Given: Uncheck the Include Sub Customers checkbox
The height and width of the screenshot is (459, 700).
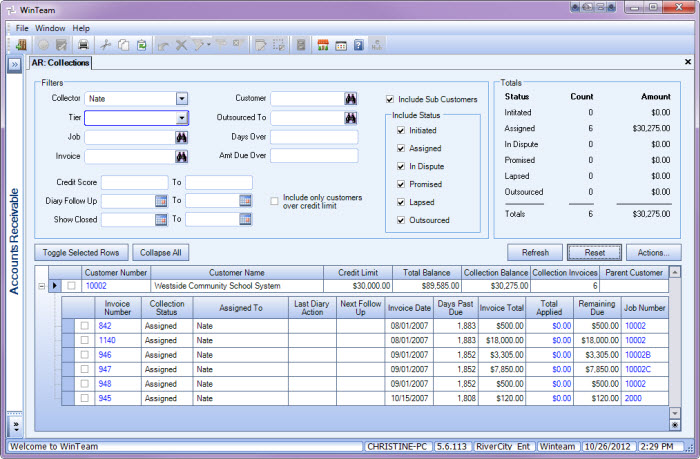Looking at the screenshot, I should (x=390, y=99).
